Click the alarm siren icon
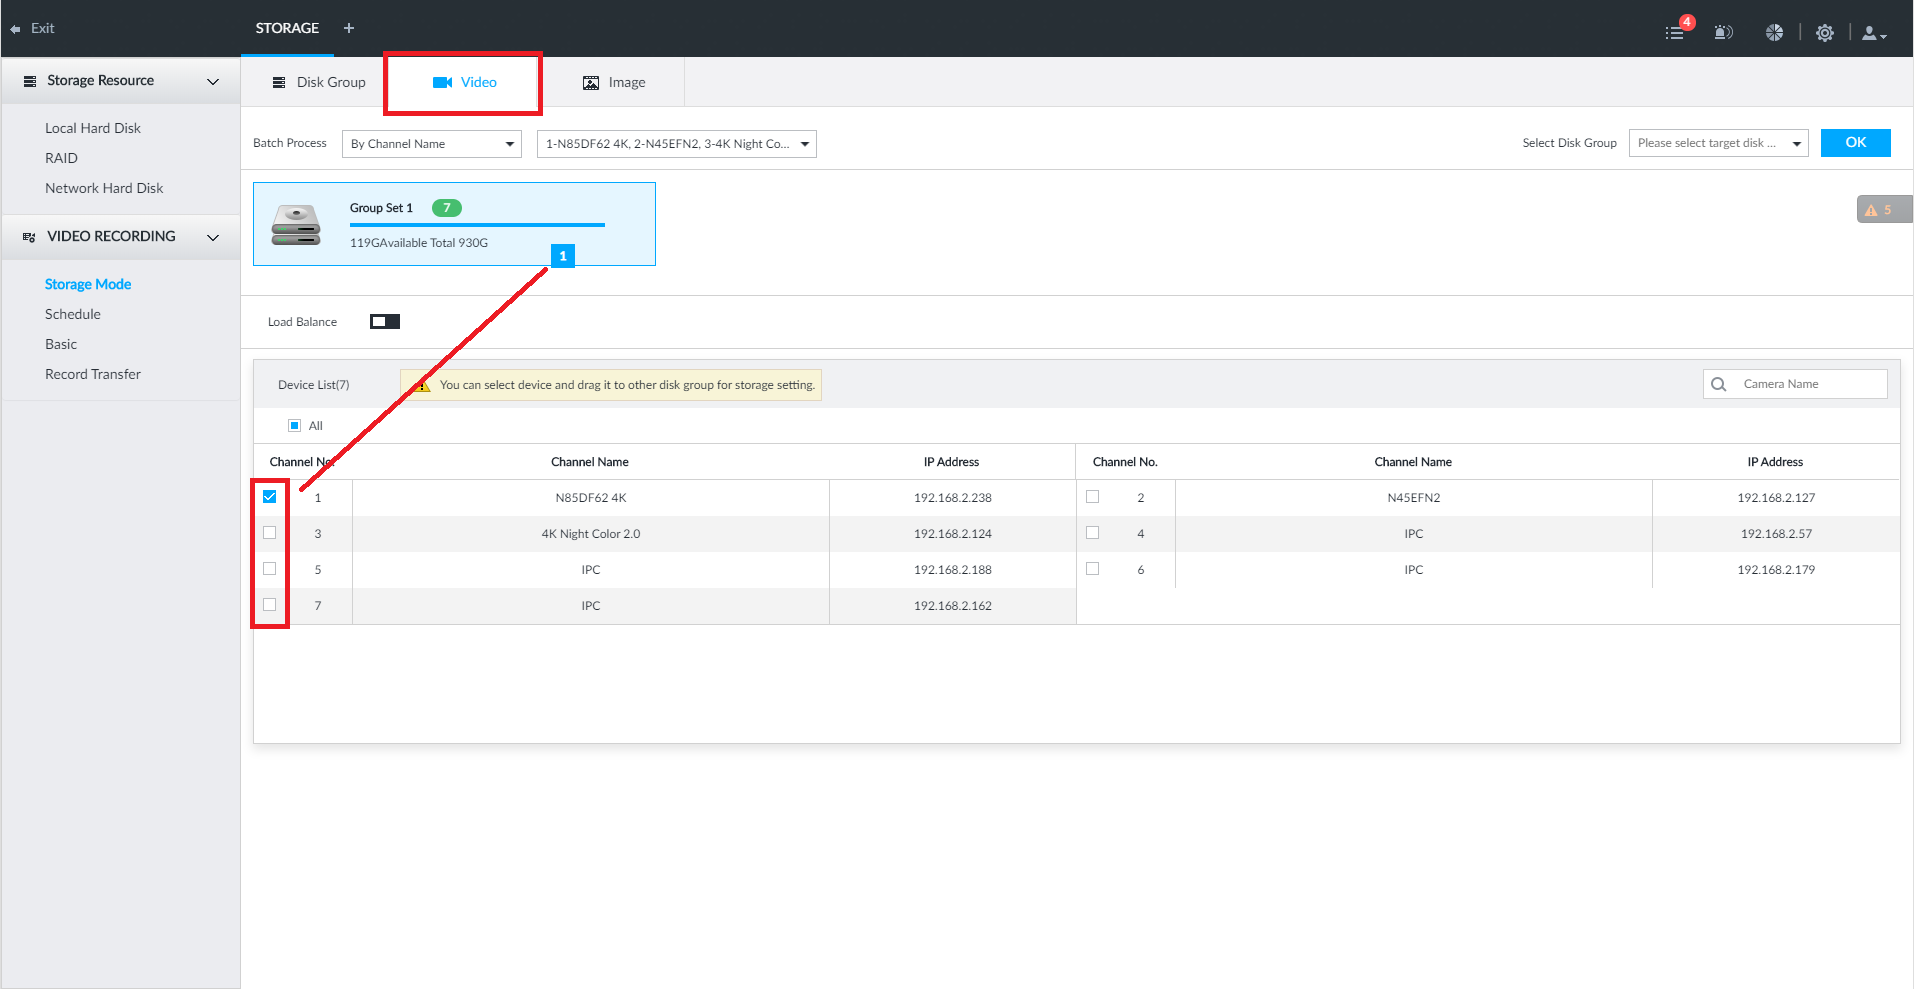Image resolution: width=1914 pixels, height=989 pixels. point(1722,32)
